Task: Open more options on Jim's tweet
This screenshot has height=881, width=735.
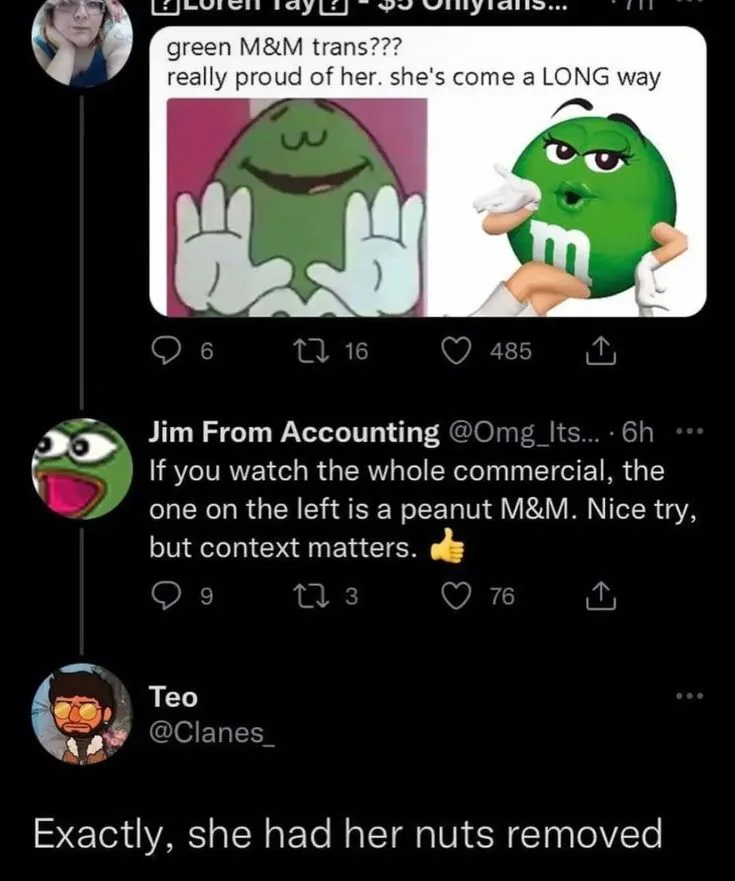Action: (x=689, y=433)
